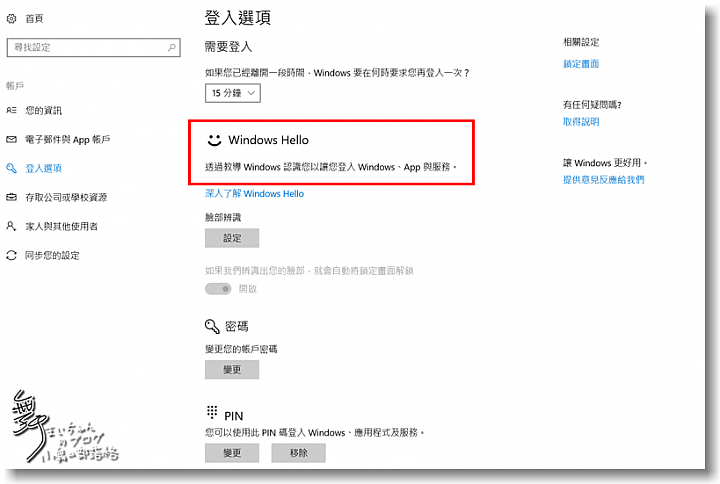Click the 臉部辨識 label
Image resolution: width=720 pixels, height=484 pixels.
(223, 217)
